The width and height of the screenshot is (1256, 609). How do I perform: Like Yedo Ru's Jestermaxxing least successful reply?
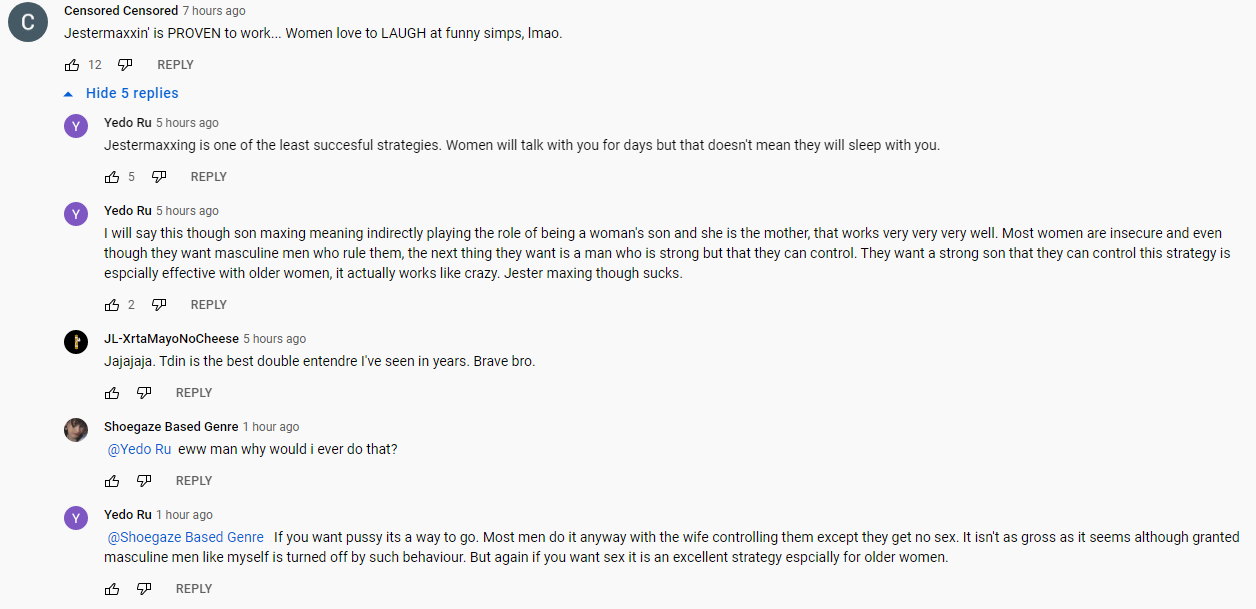112,177
